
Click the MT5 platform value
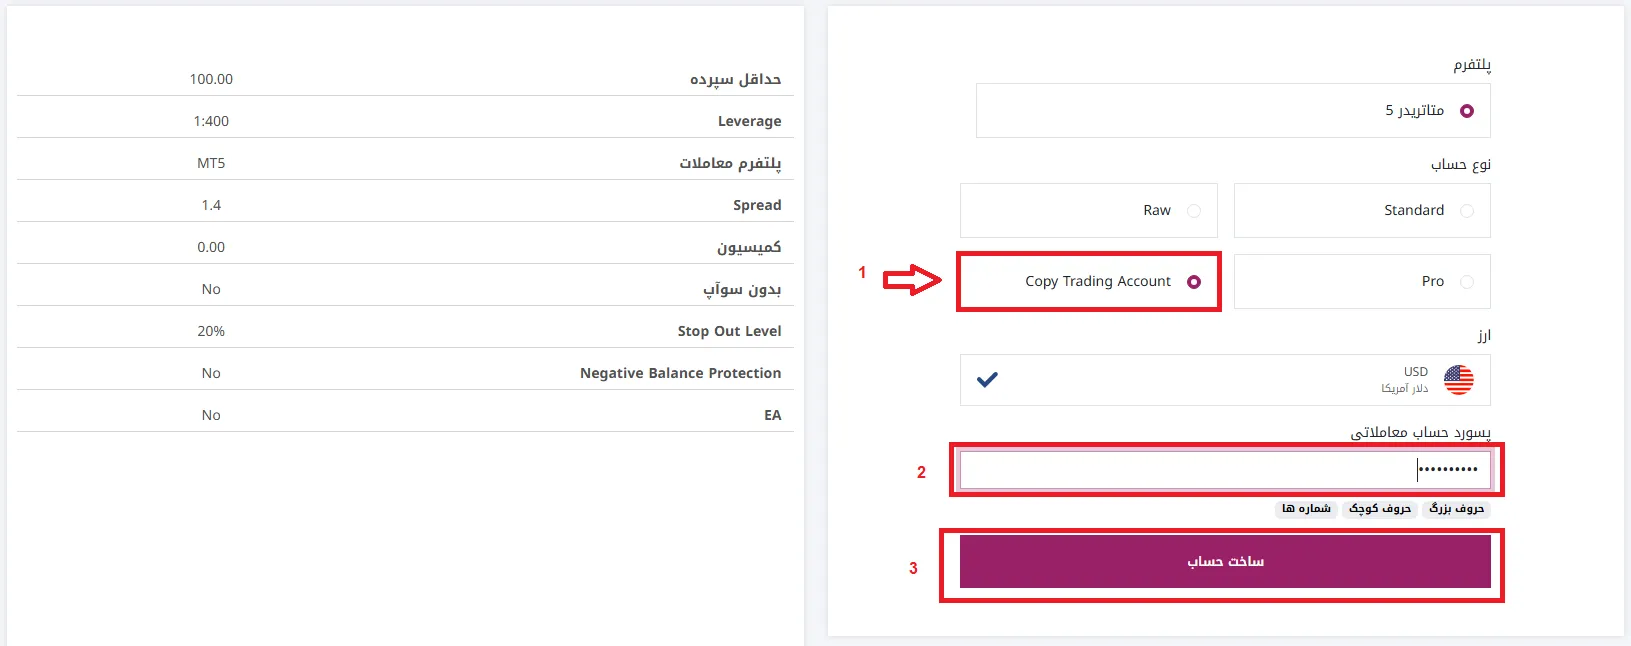click(x=211, y=163)
